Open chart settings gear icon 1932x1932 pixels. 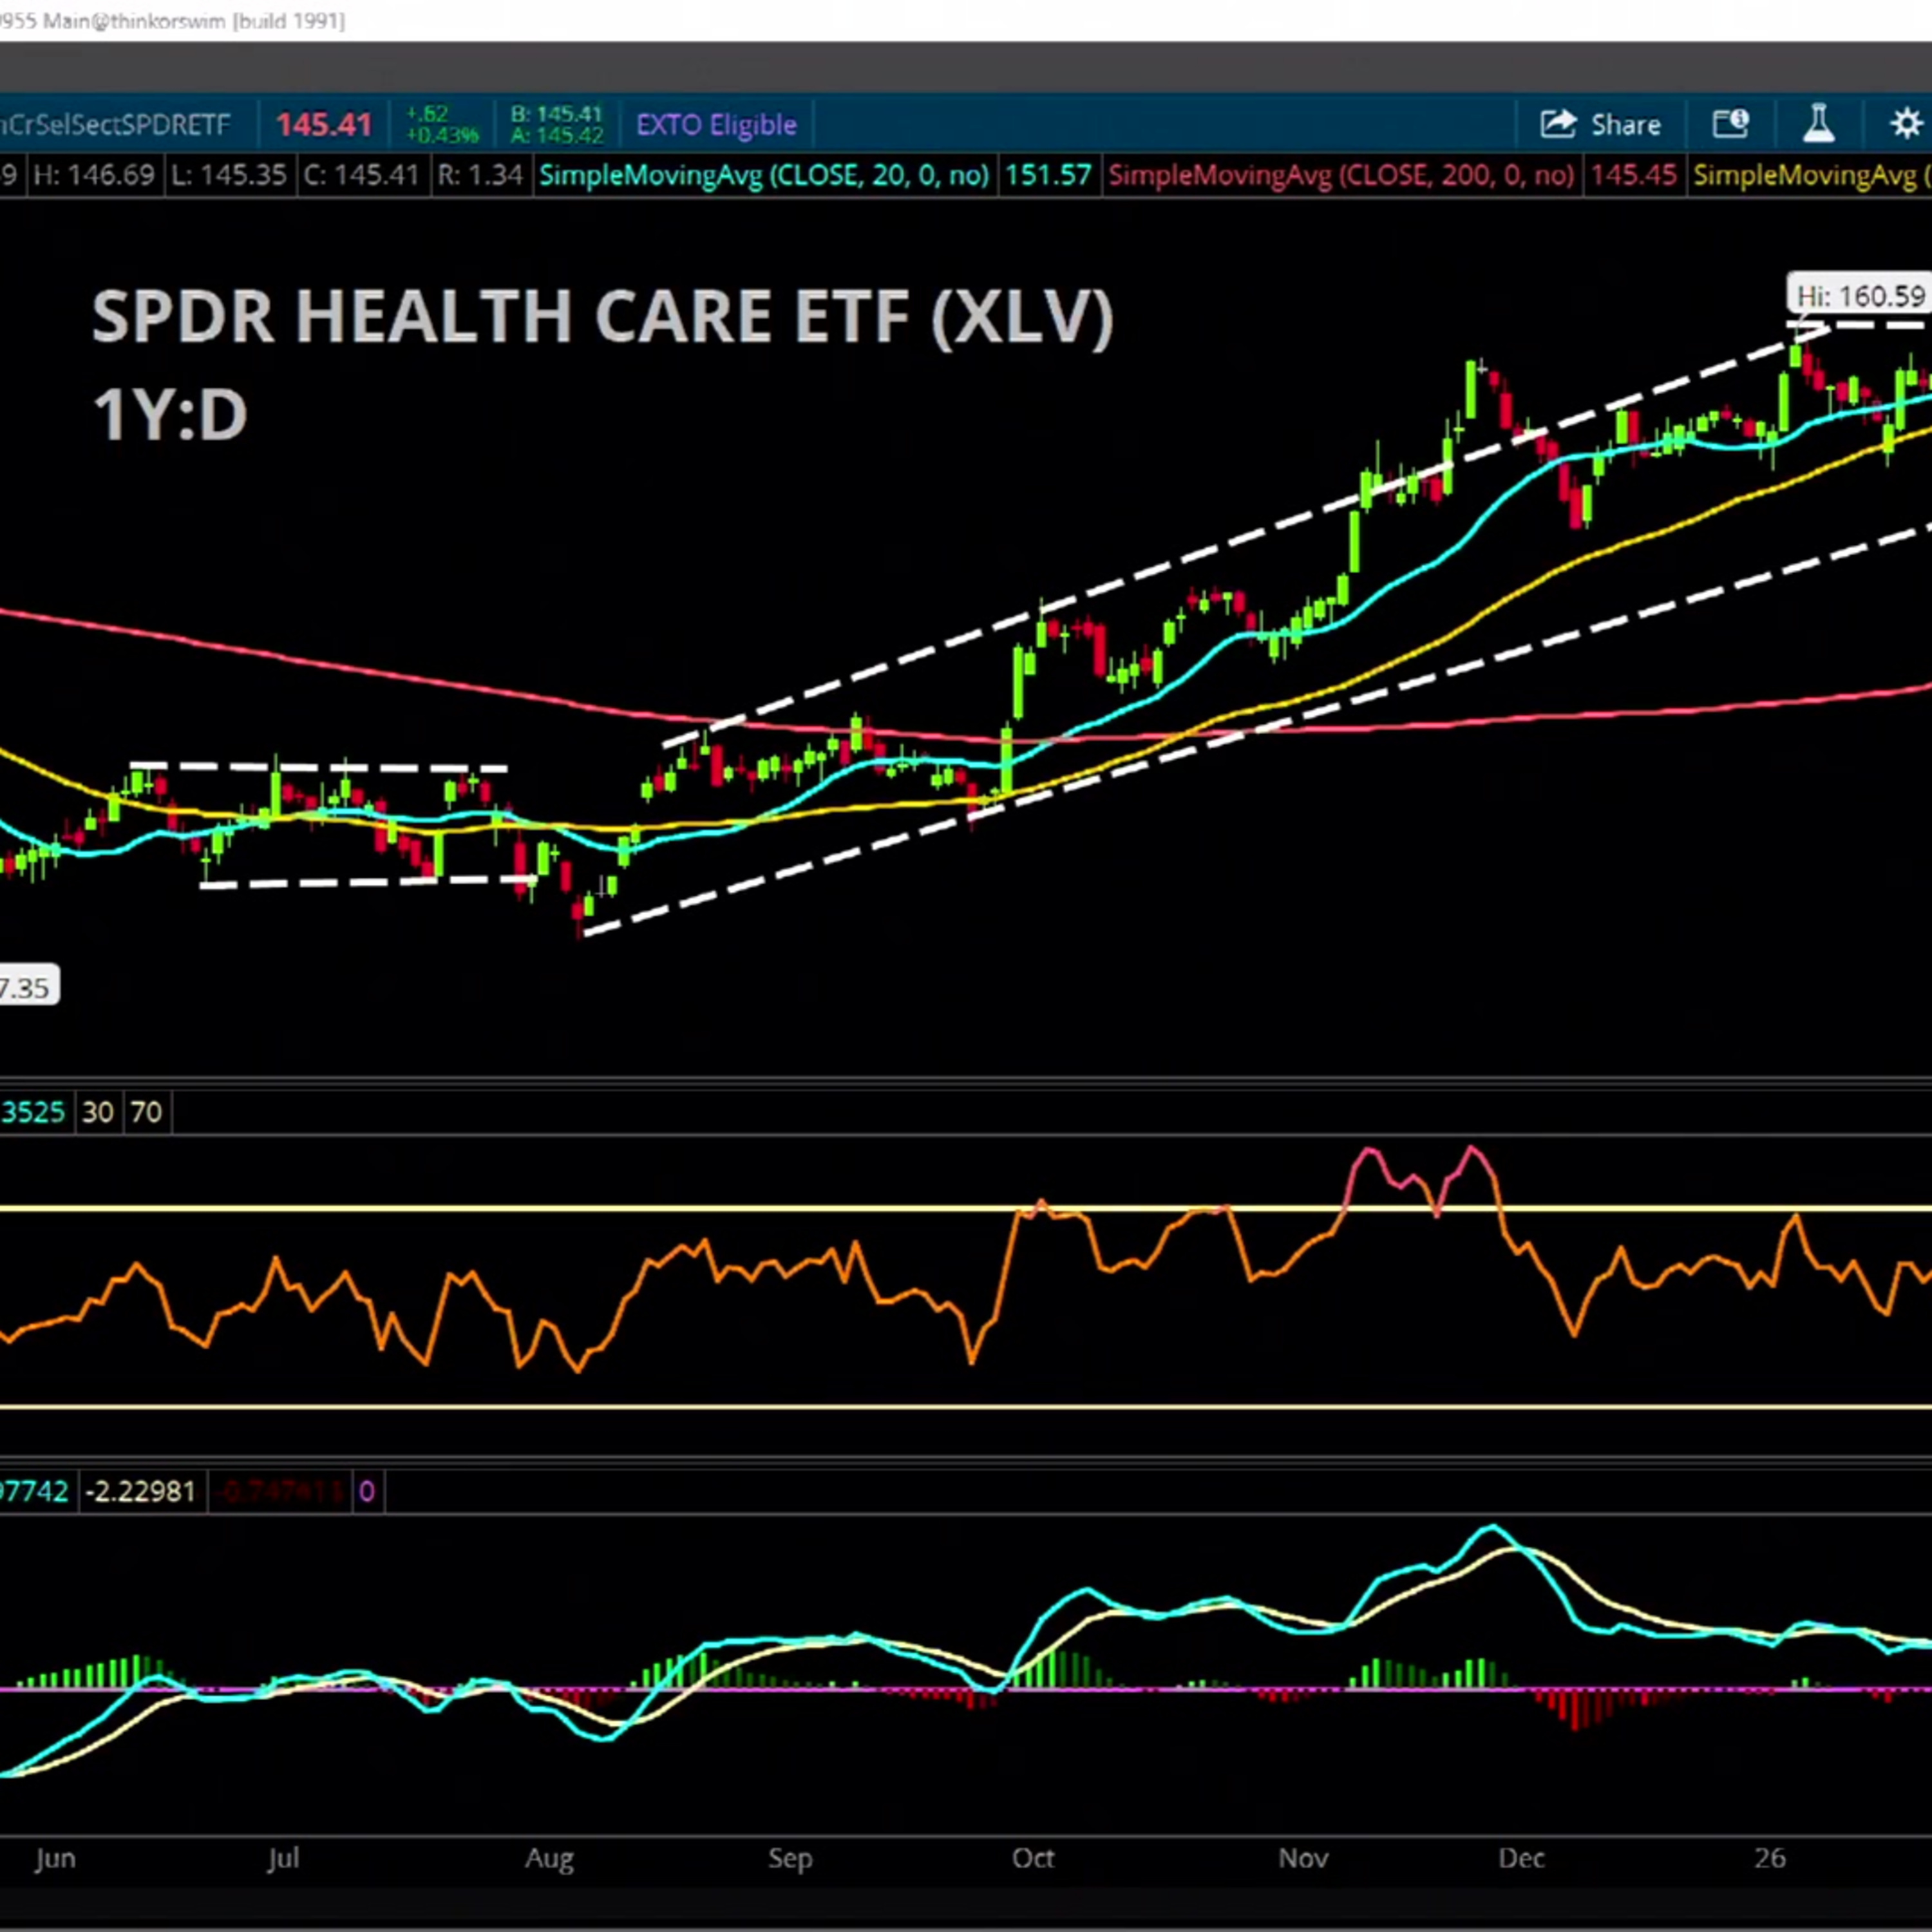[x=1906, y=125]
